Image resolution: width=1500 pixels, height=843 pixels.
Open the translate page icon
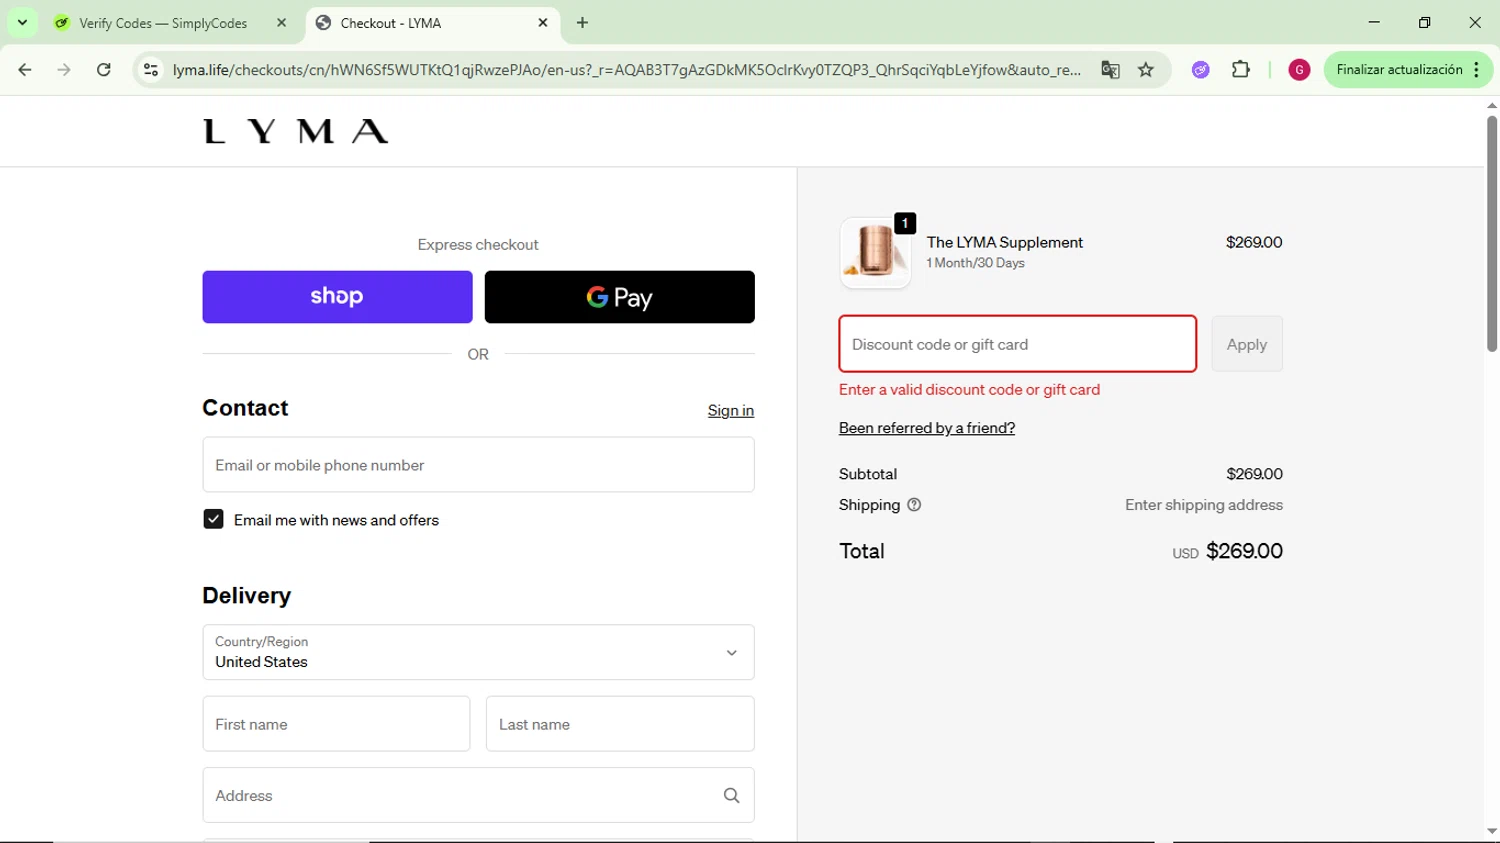[1110, 70]
